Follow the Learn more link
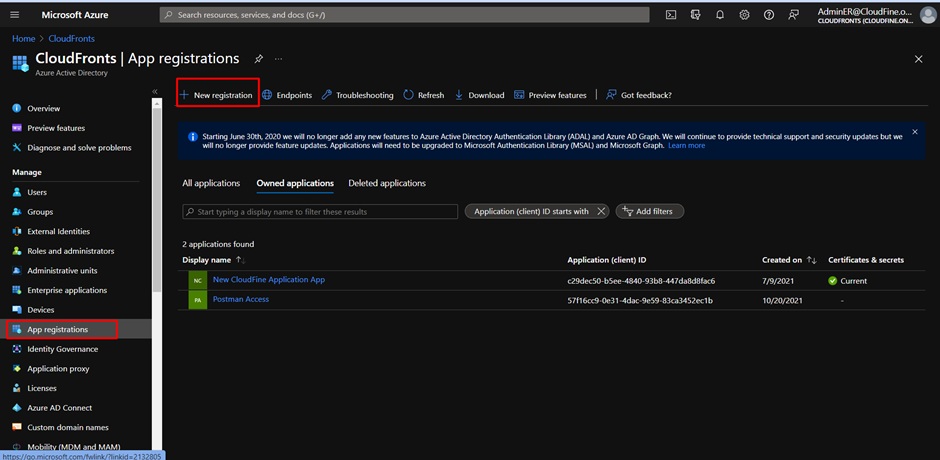Screen dimensions: 940x460 point(686,146)
